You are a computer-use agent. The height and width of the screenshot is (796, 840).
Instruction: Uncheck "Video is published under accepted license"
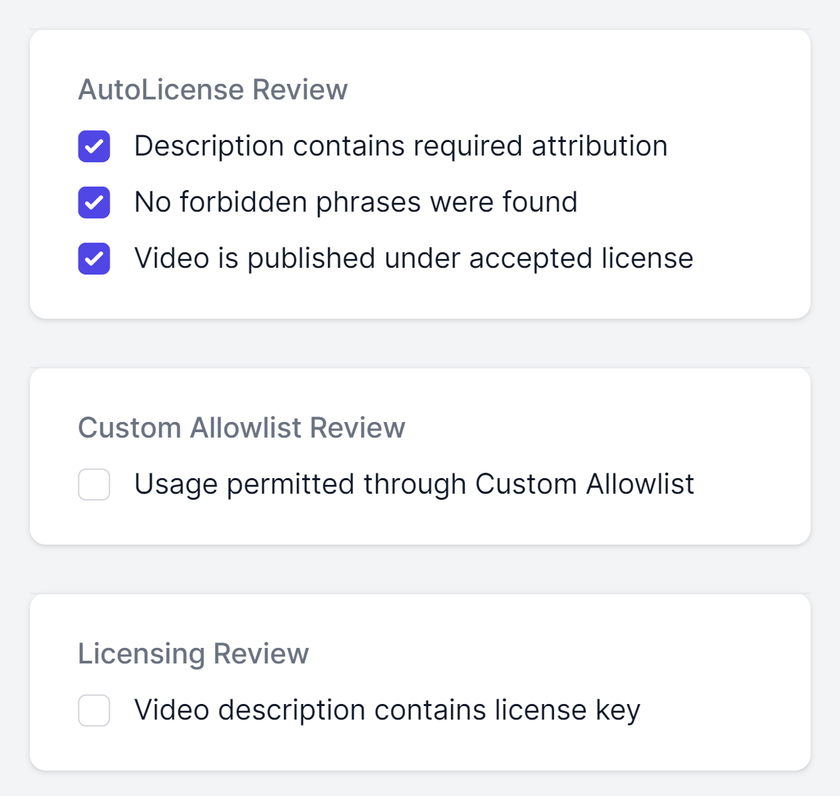[x=93, y=258]
